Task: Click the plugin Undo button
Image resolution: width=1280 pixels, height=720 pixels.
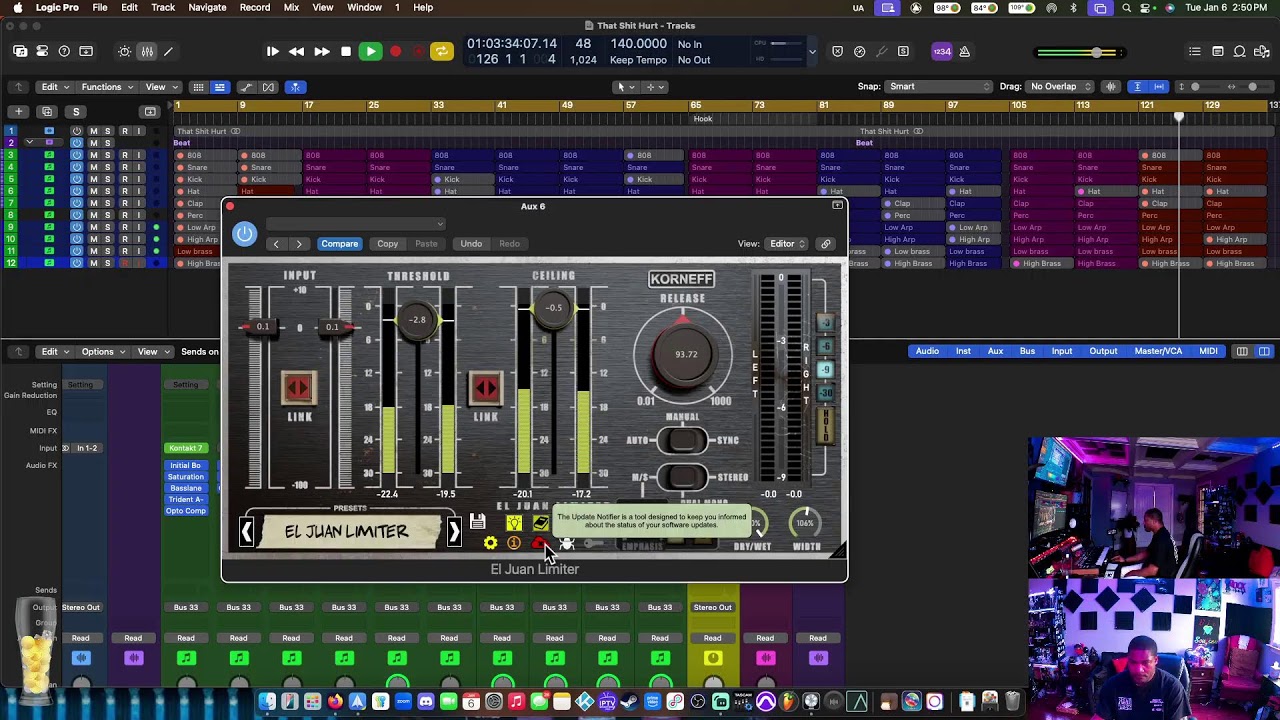Action: (x=471, y=244)
